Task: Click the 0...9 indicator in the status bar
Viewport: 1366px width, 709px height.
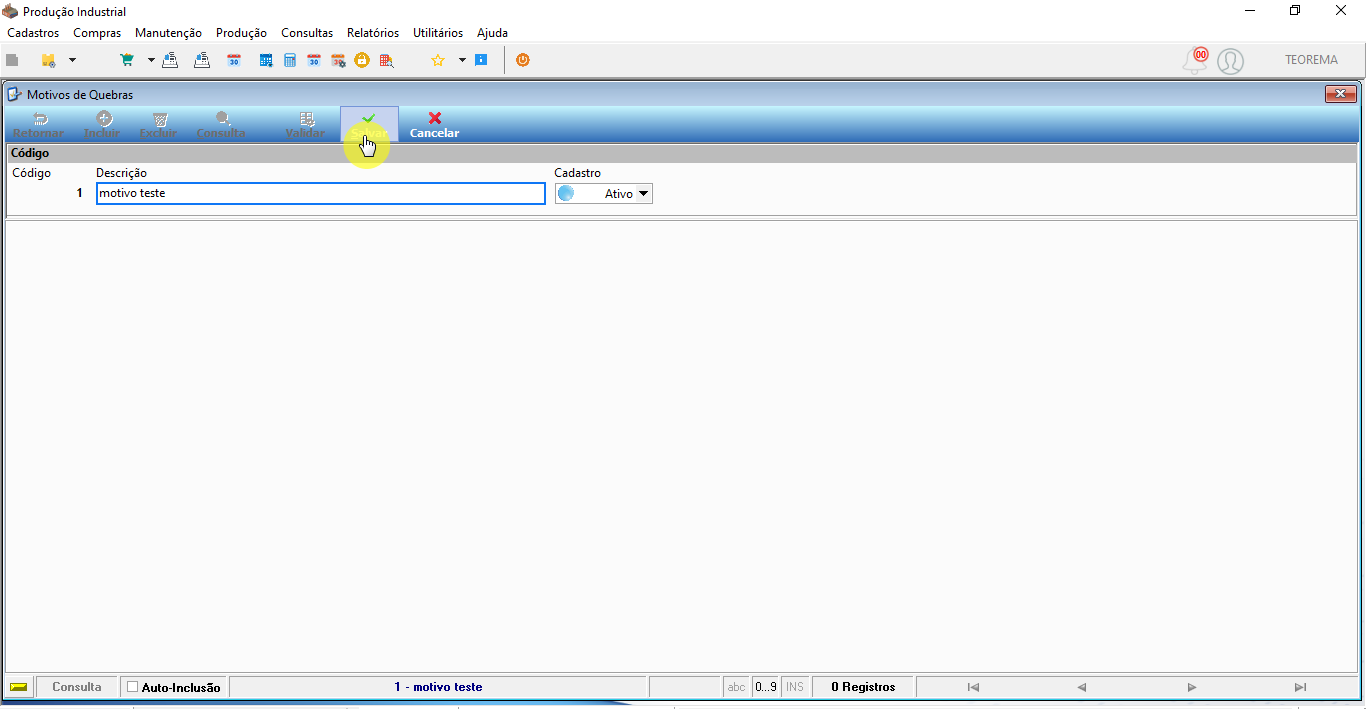Action: (766, 687)
